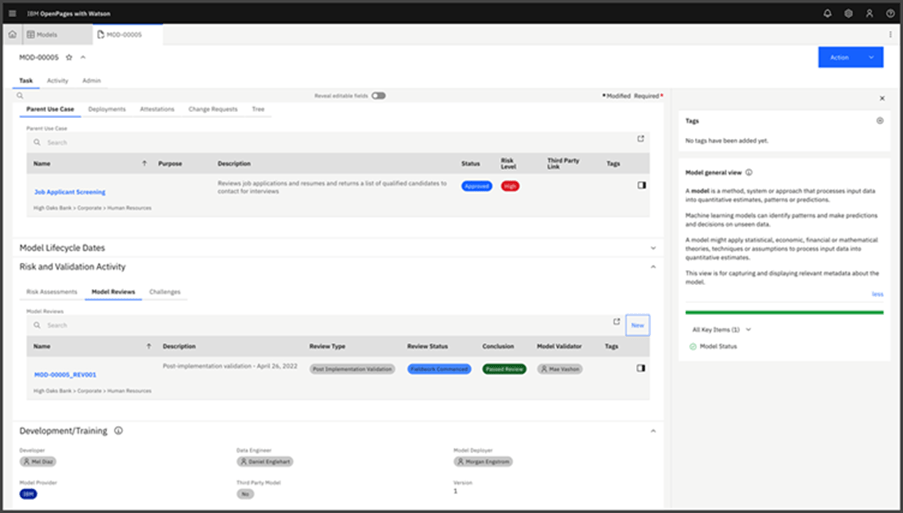This screenshot has height=513, width=903.
Task: Open the MOD-00005_REV001 review link
Action: [x=65, y=375]
